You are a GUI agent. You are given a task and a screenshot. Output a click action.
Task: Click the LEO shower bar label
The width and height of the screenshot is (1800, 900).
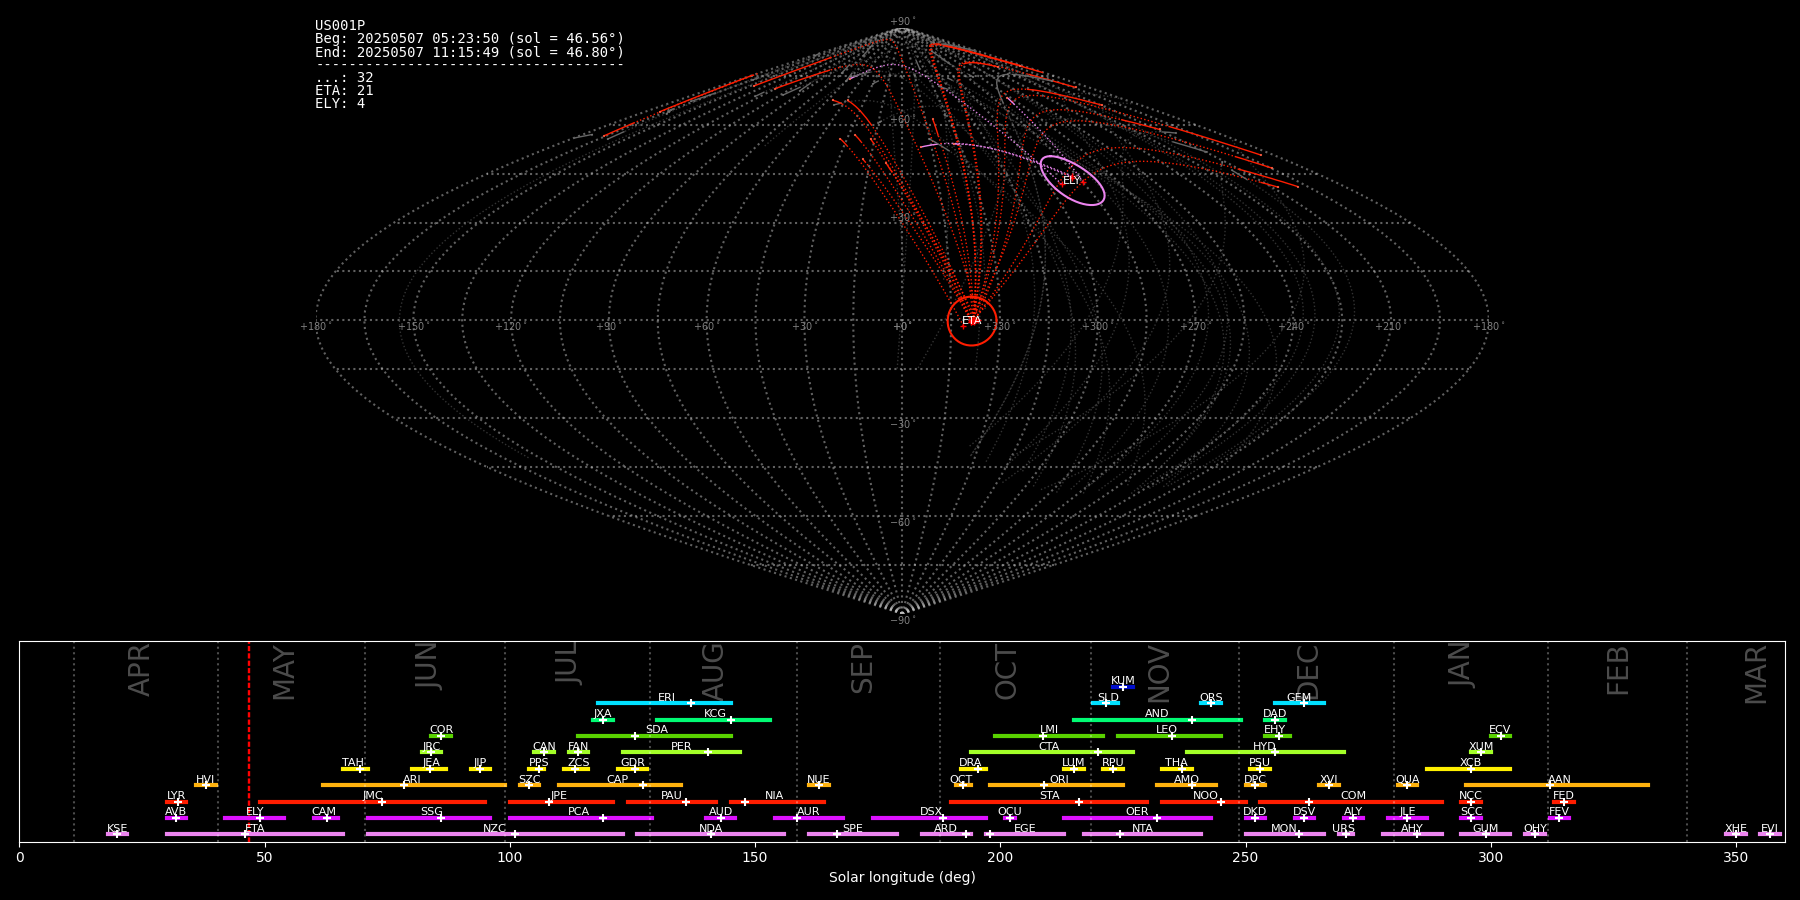click(1167, 730)
